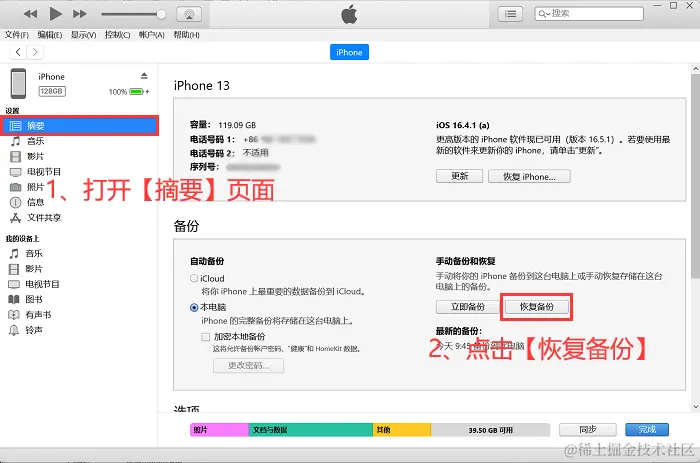Screen dimensions: 700x463
Task: Open the 文件(F) menu
Action: tap(17, 35)
